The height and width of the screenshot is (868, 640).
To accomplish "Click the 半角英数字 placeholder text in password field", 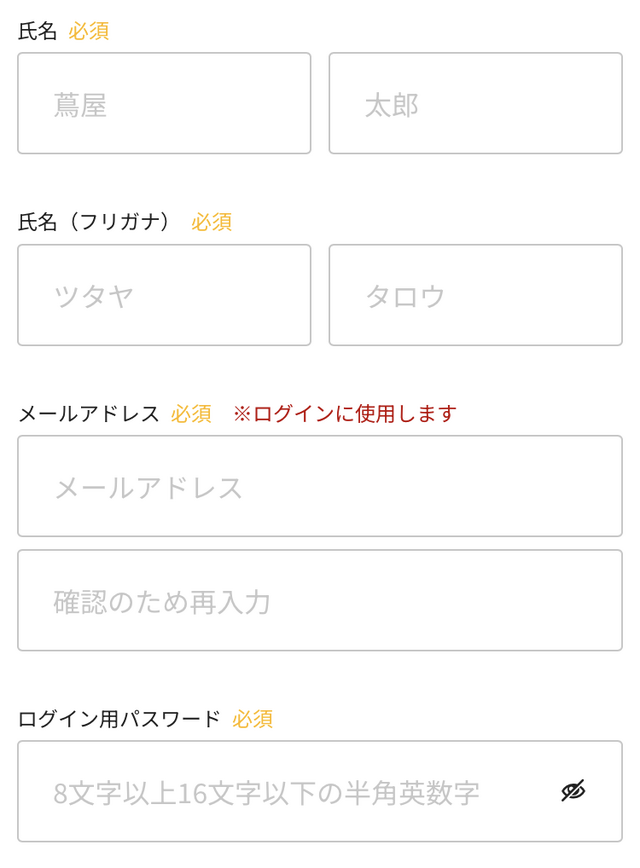I will 421,793.
